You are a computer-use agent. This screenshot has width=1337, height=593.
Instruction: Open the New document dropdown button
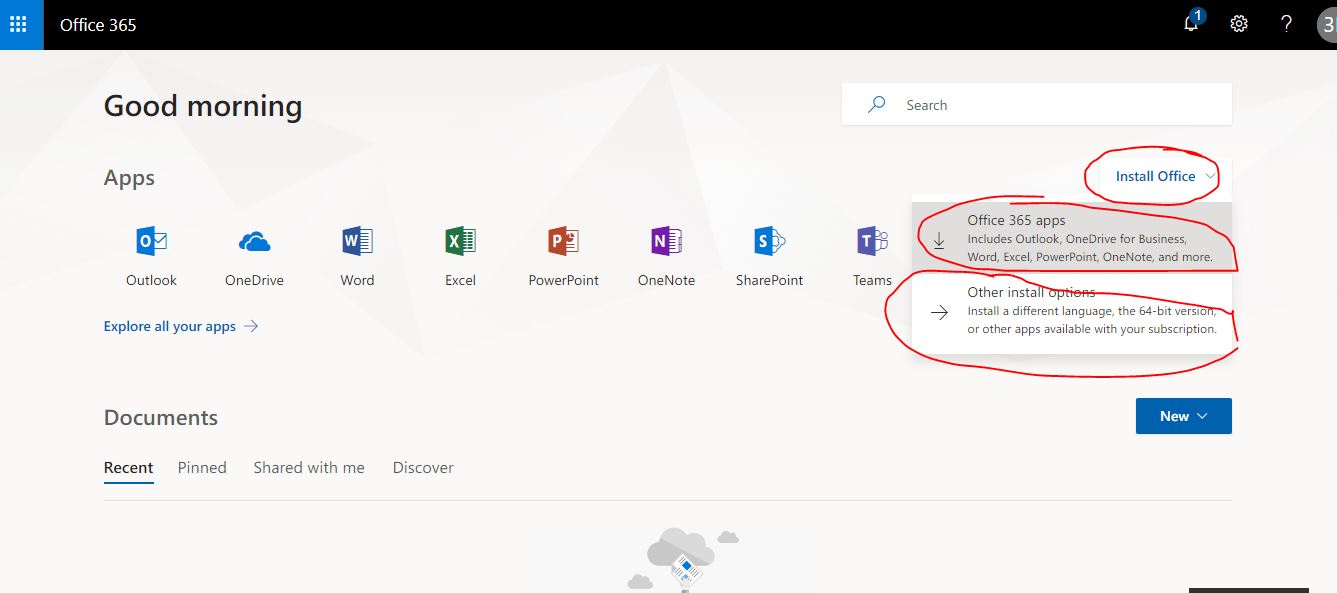point(1184,416)
